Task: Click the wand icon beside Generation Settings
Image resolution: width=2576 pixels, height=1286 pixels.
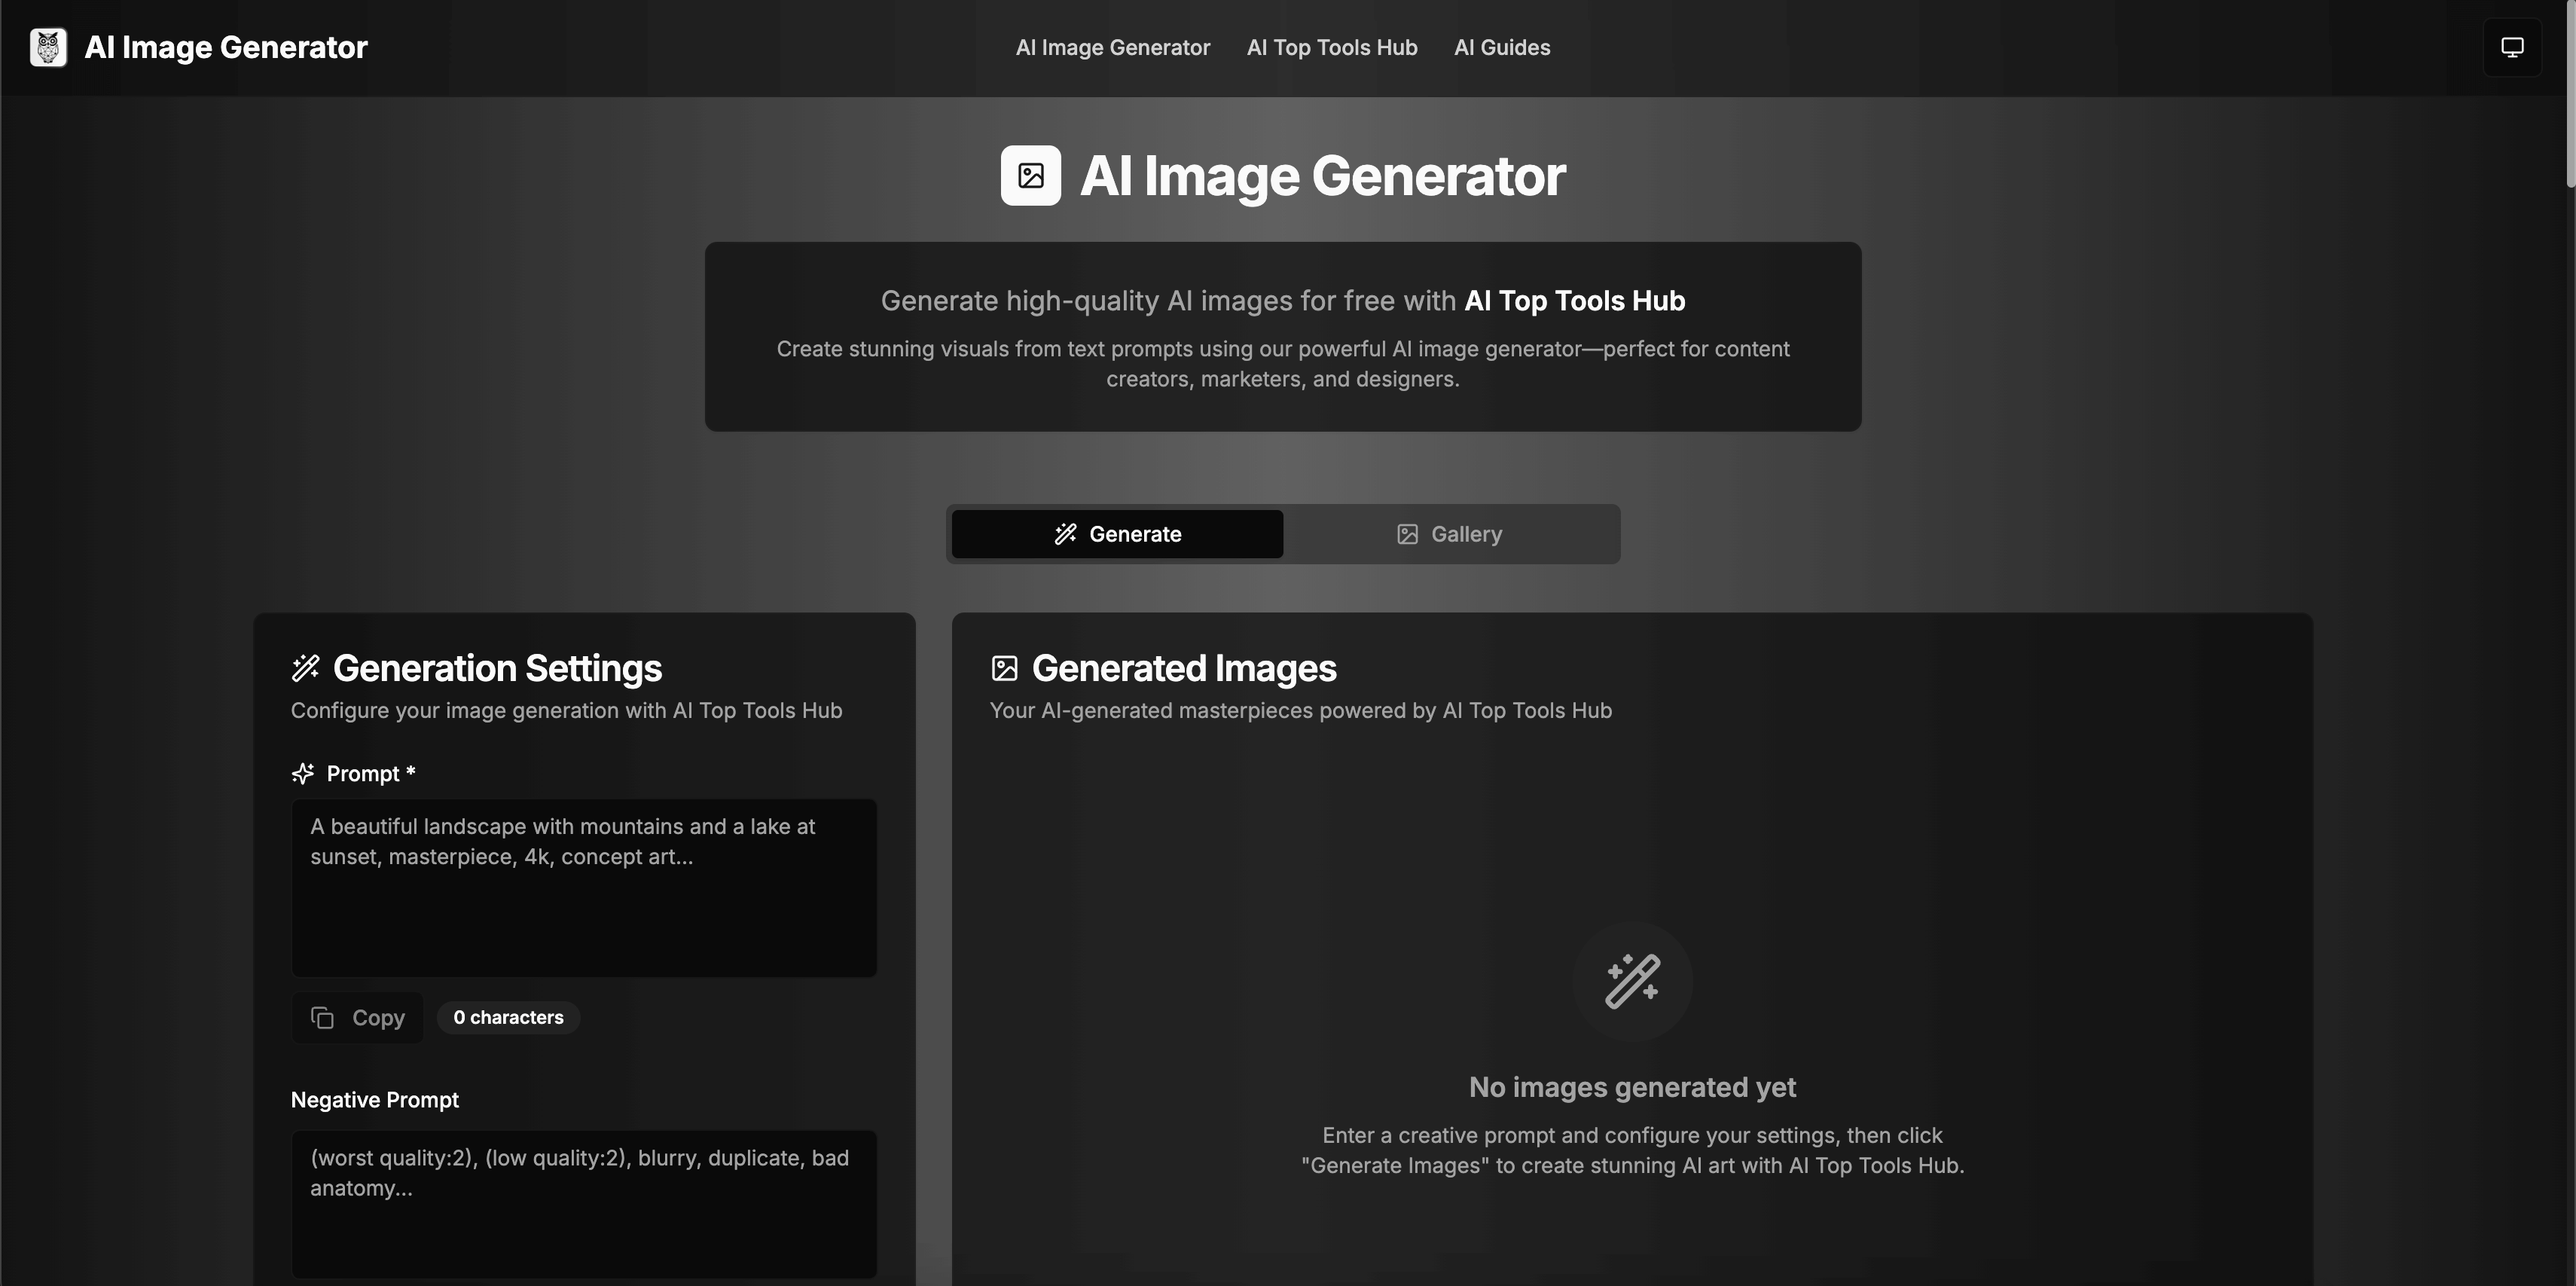Action: click(x=305, y=668)
